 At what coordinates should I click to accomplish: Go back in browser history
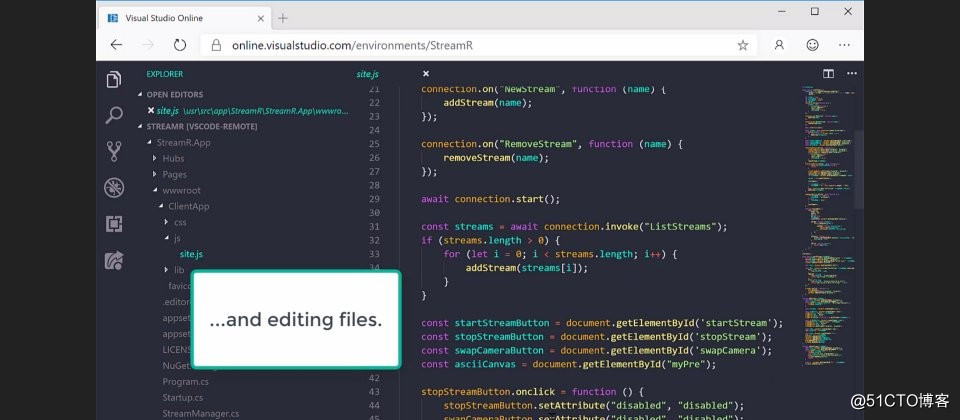pos(116,45)
